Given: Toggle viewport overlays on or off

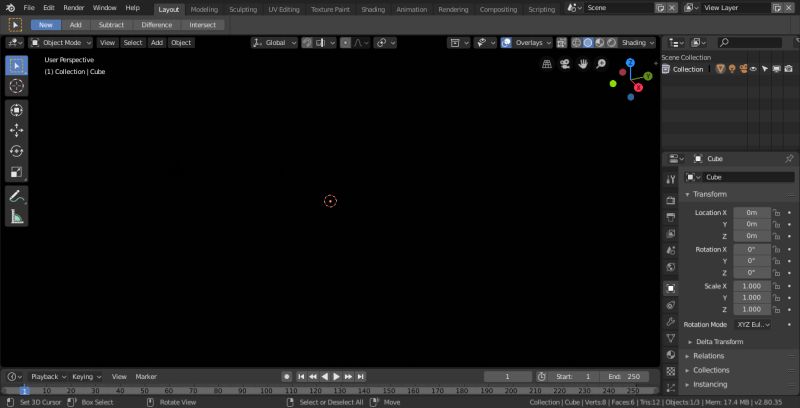Looking at the screenshot, I should point(506,43).
